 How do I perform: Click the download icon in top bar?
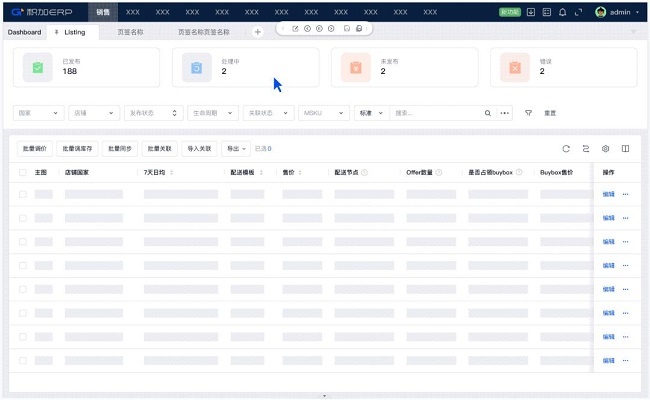click(531, 12)
